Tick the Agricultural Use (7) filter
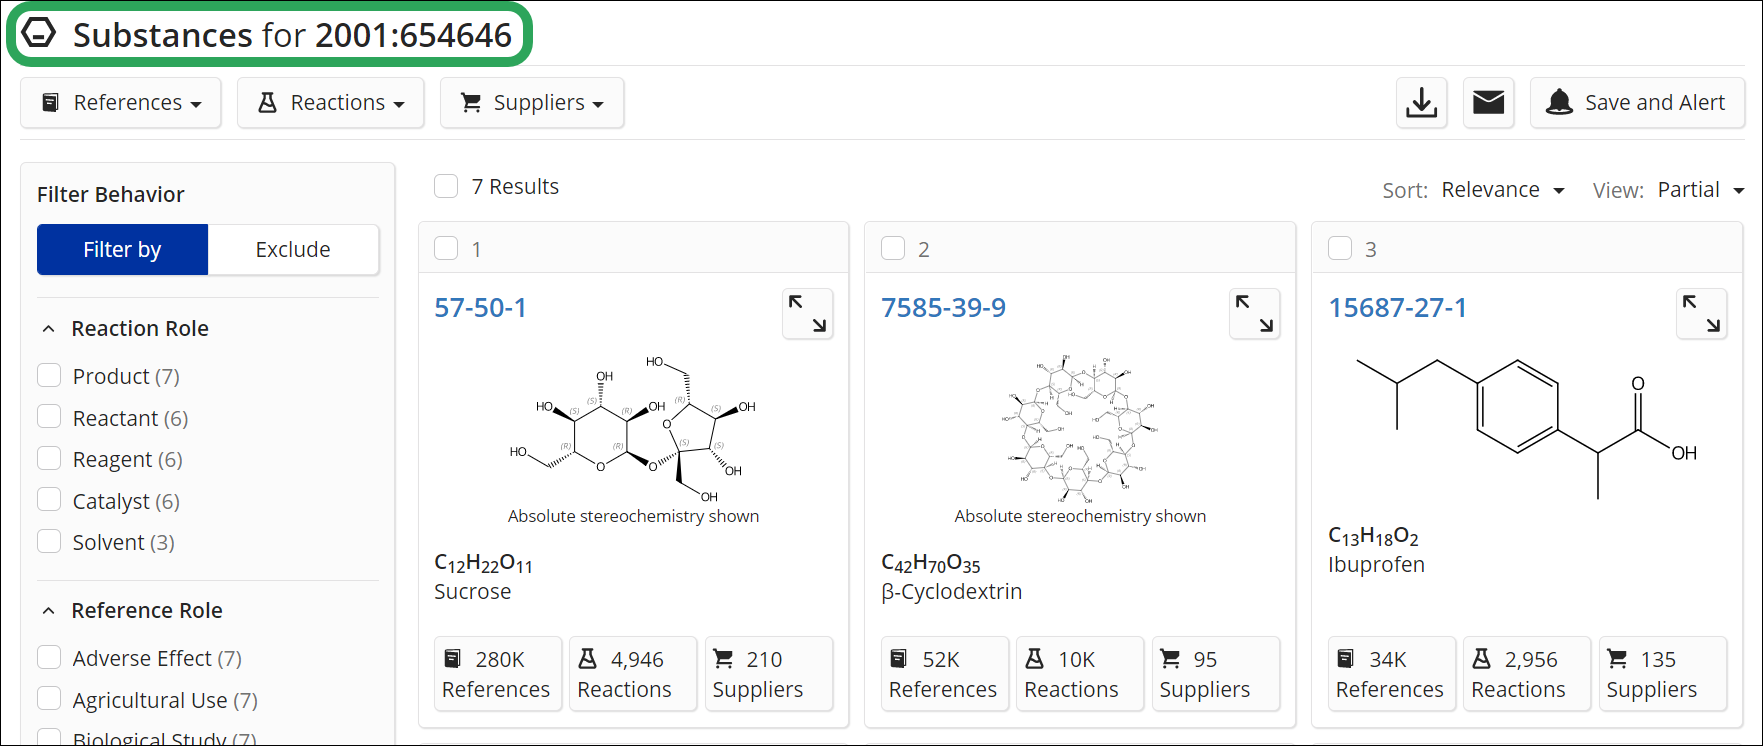 49,699
